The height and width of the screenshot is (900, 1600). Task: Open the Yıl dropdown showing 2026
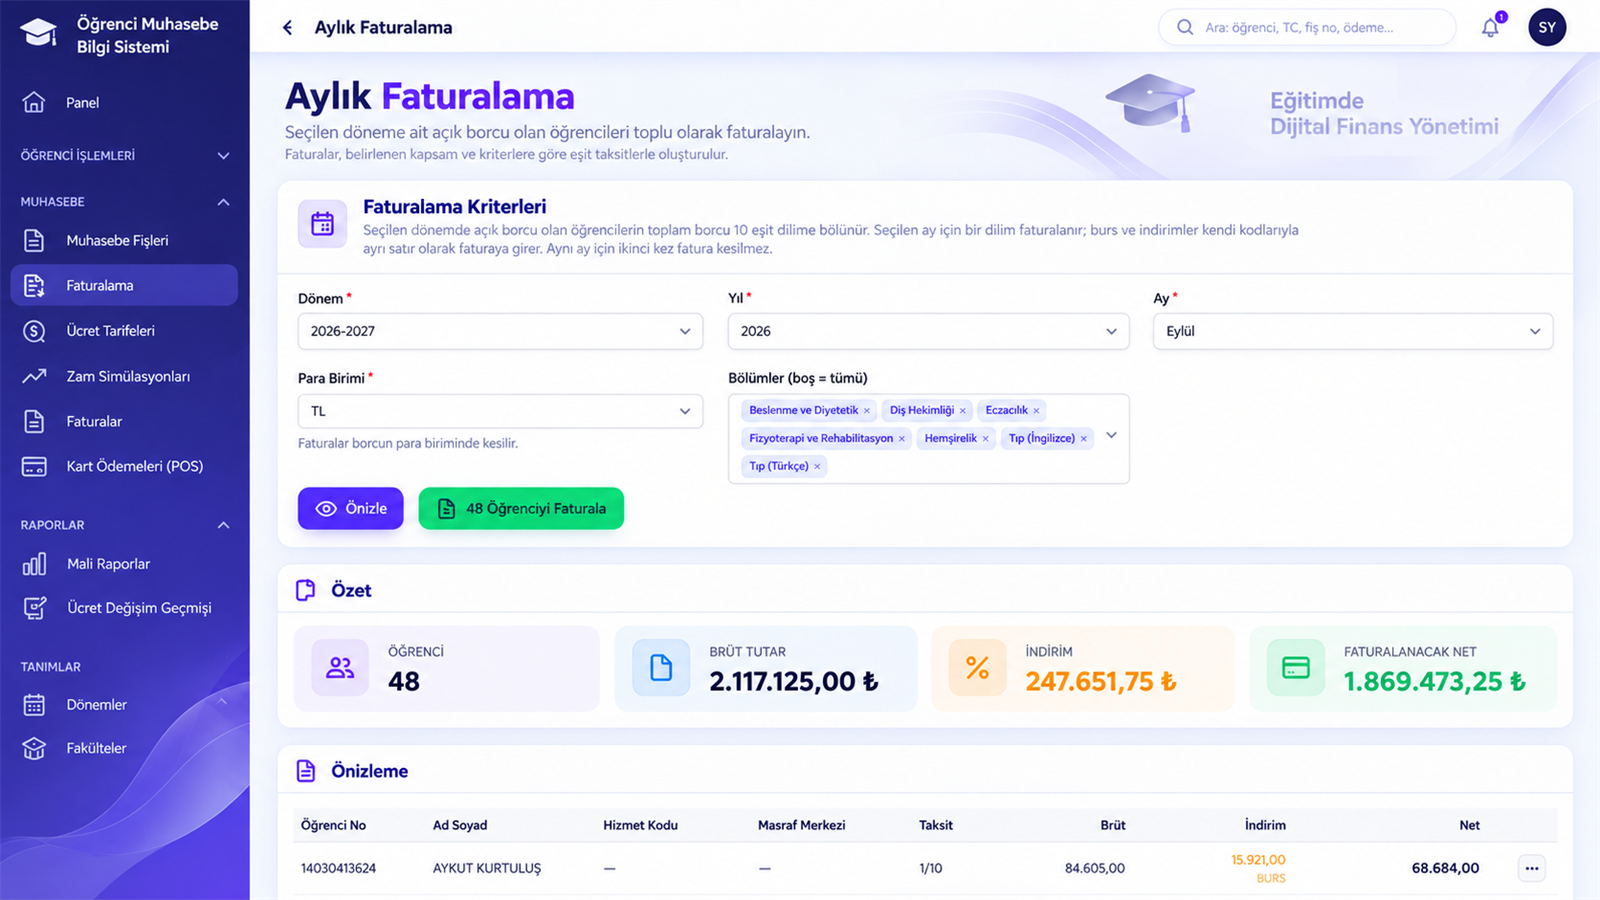coord(928,331)
